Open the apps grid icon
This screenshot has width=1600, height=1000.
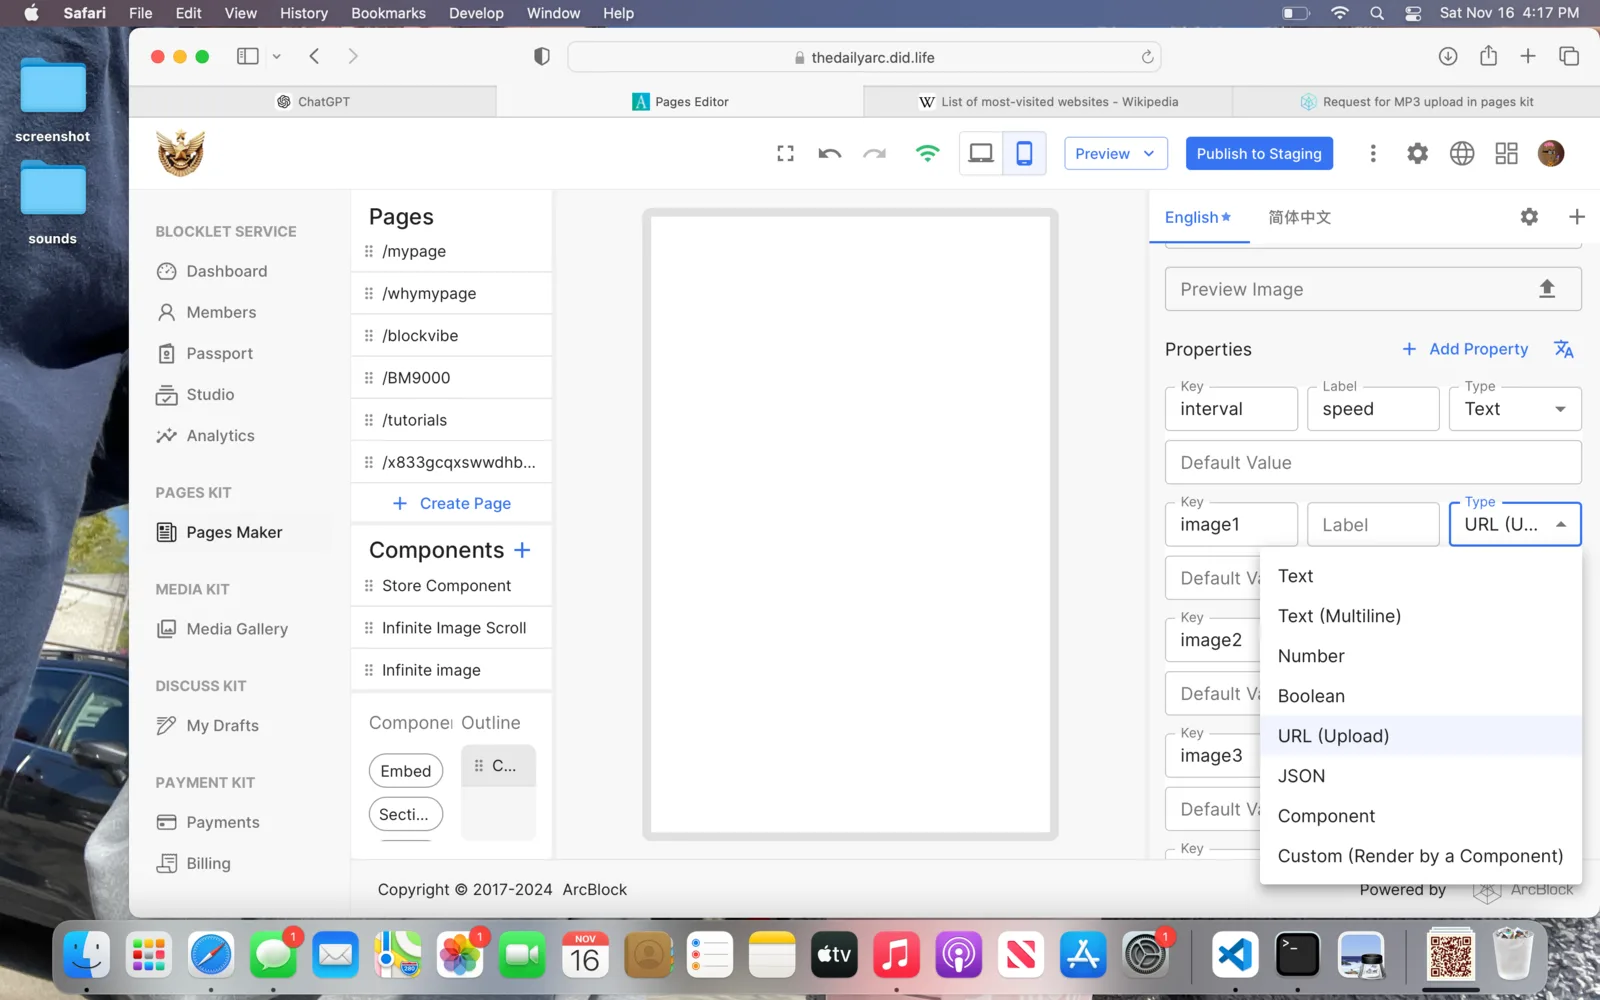tap(1507, 153)
